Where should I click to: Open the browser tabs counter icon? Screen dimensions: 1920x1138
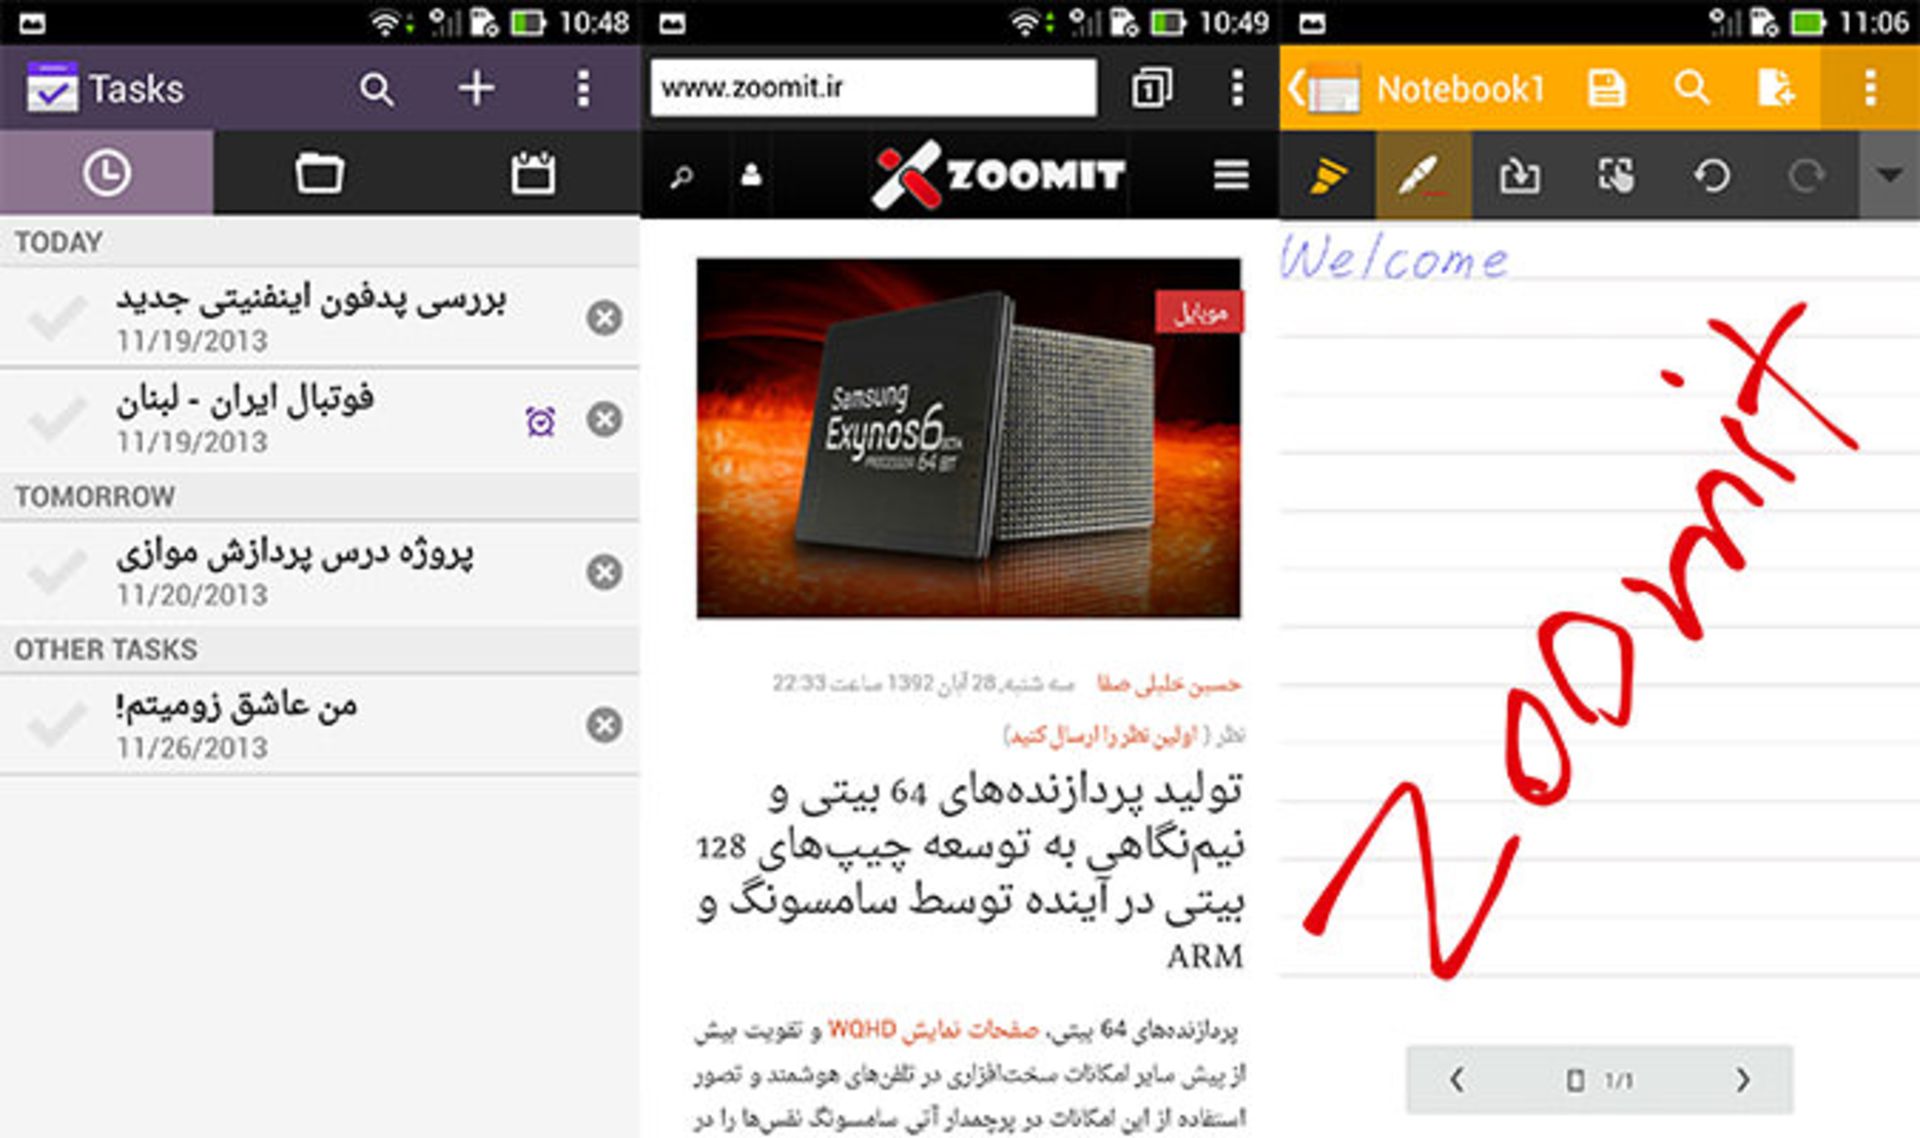1151,88
